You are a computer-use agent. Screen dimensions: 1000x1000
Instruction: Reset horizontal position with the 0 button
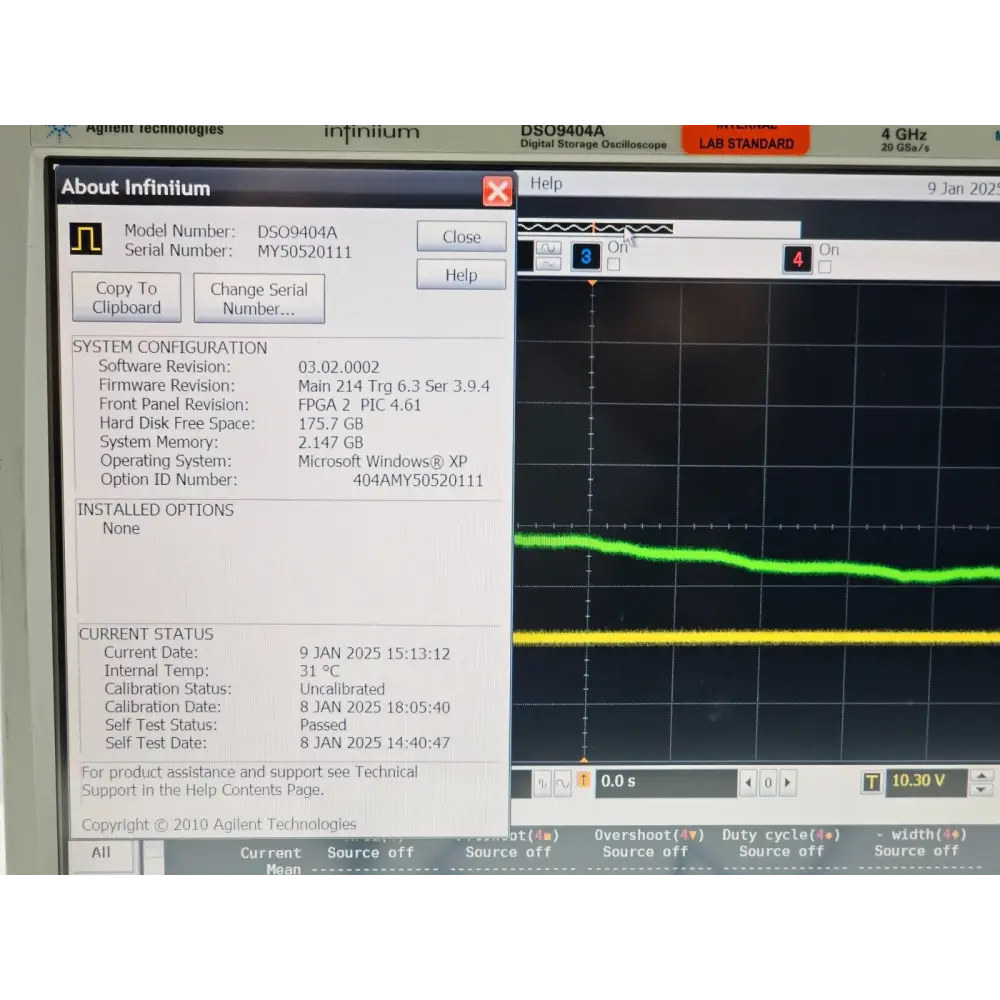tap(768, 783)
